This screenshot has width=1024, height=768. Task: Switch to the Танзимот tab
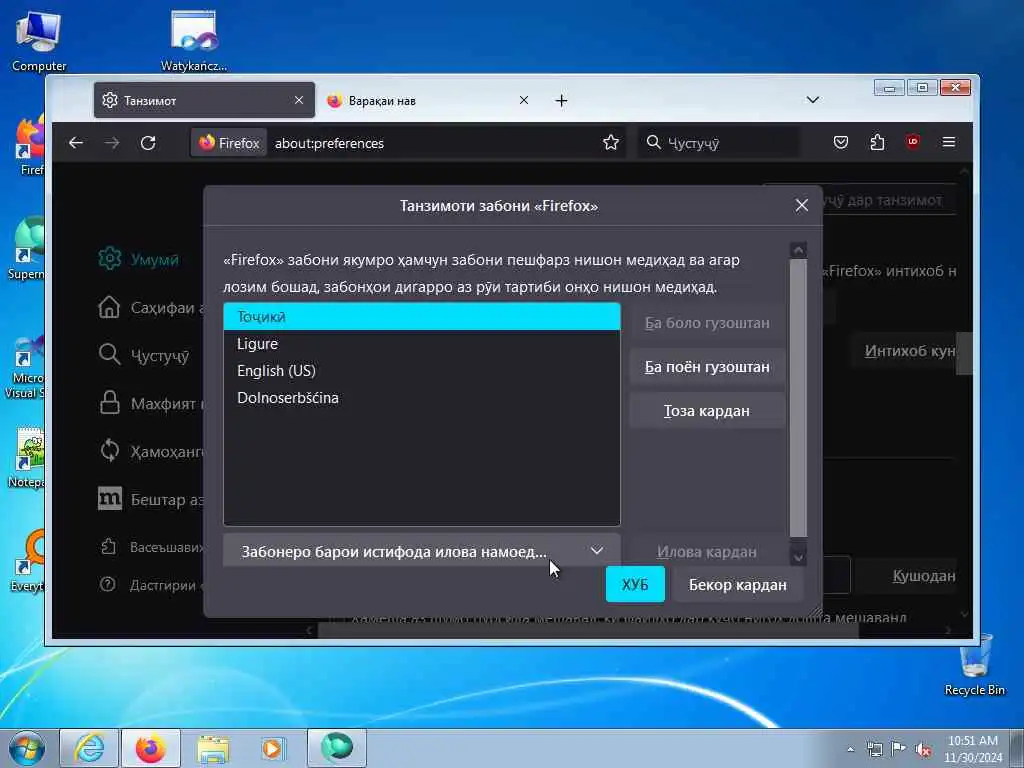coord(204,100)
